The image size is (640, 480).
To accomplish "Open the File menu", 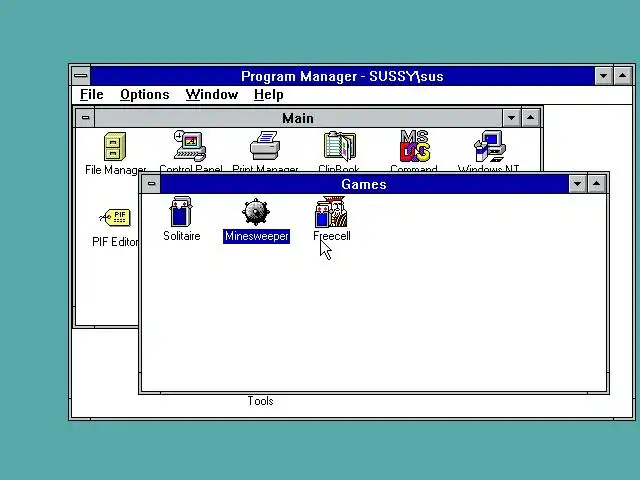I will [x=91, y=95].
